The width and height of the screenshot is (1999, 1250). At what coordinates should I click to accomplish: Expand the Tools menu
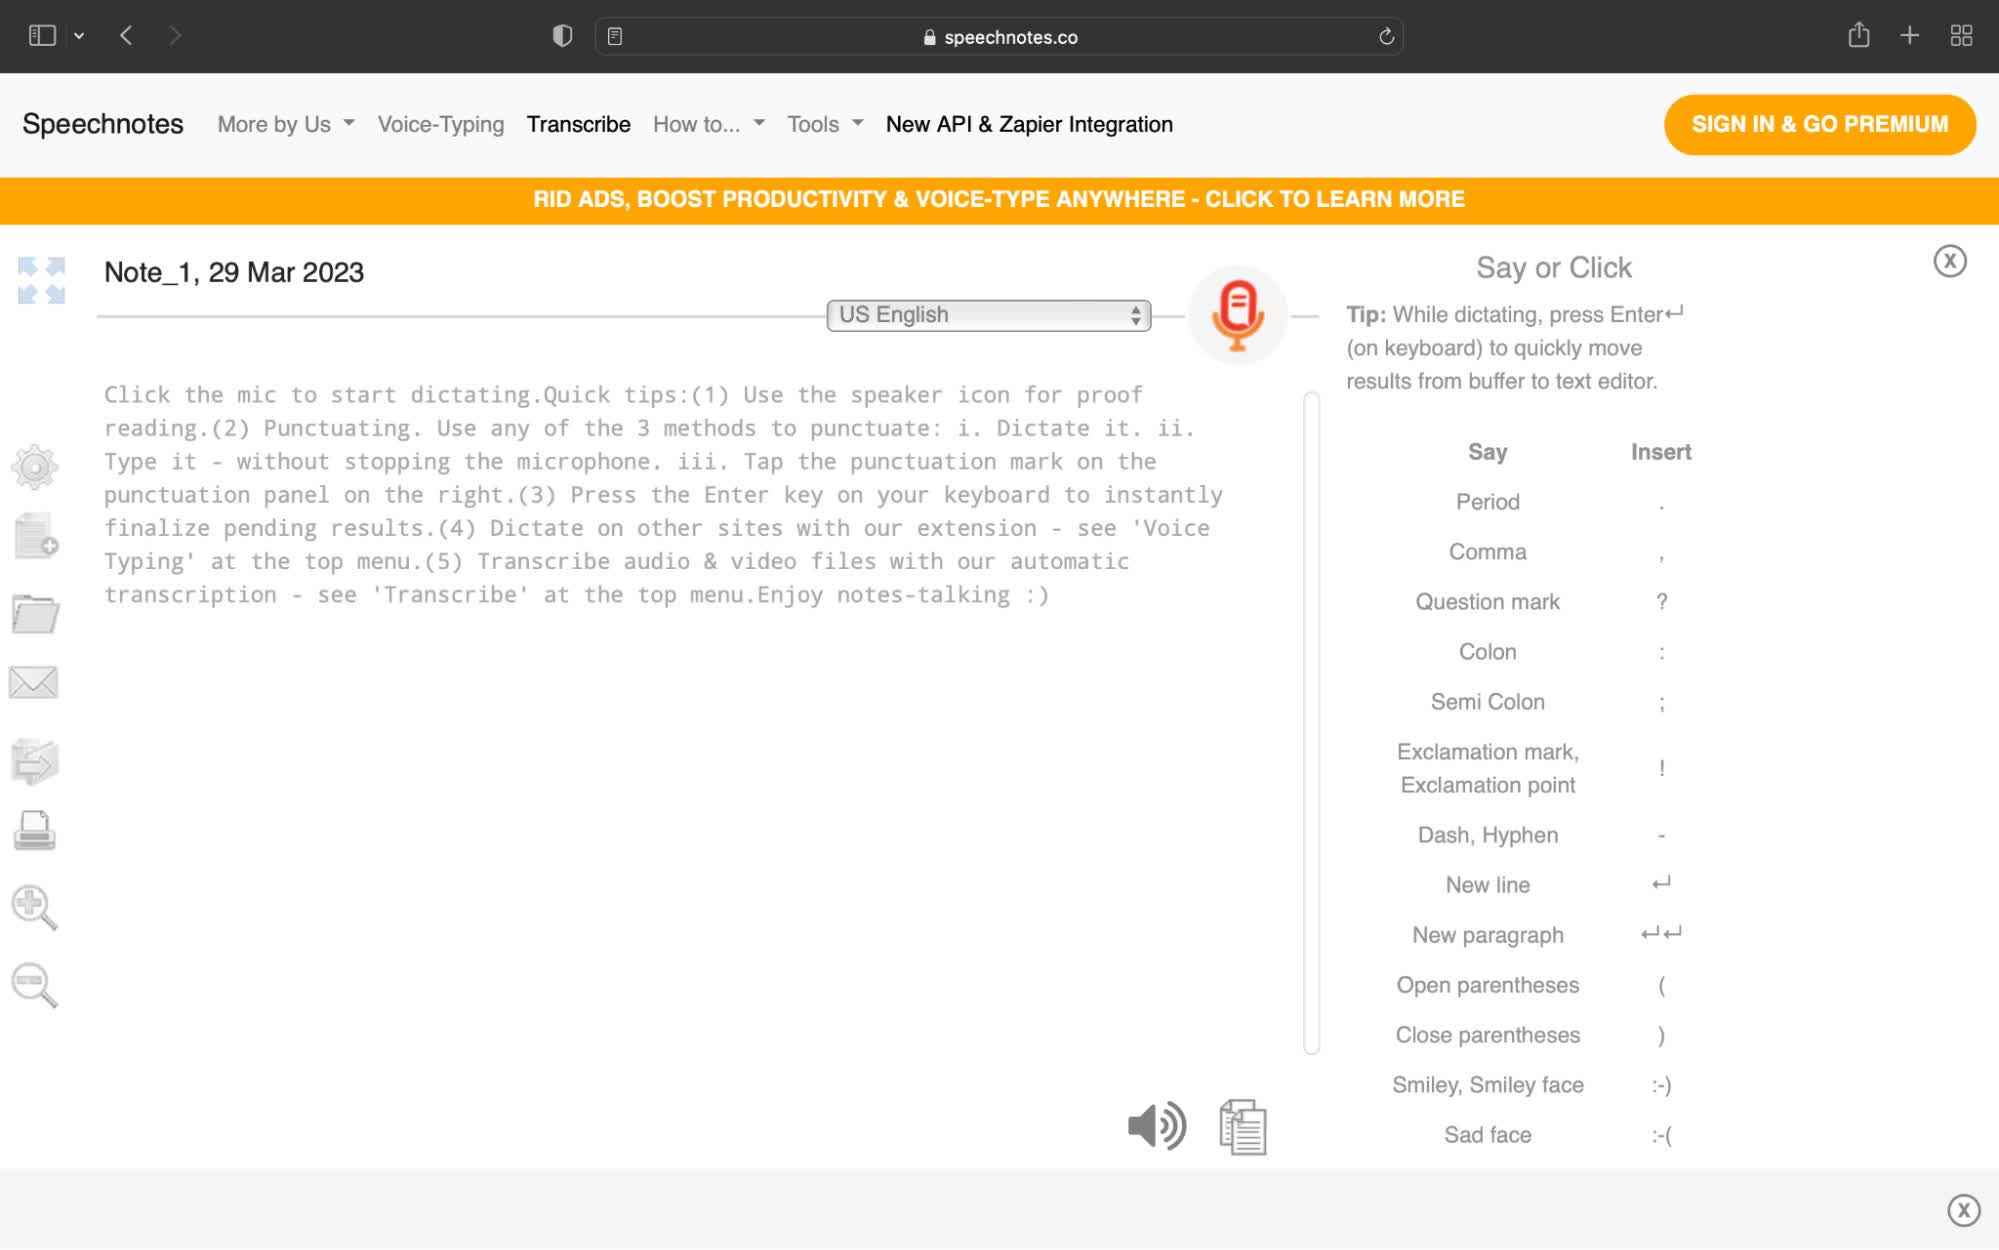[825, 124]
